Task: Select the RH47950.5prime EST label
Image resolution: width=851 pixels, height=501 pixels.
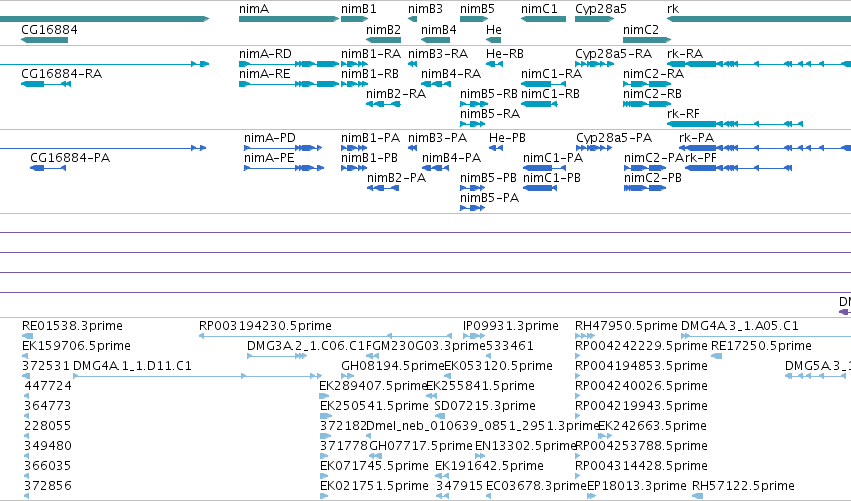Action: click(x=626, y=326)
